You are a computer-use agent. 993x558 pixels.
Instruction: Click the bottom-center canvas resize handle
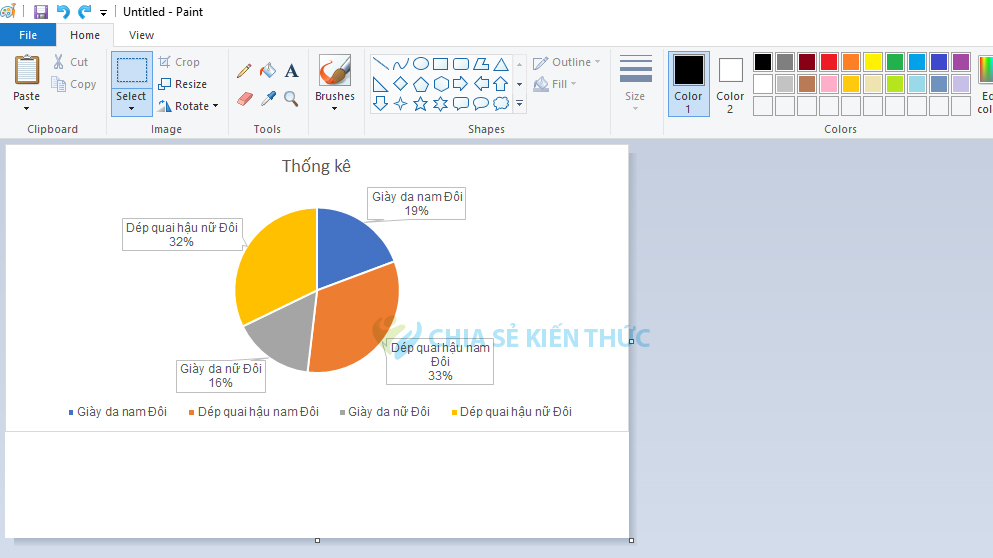[x=317, y=540]
